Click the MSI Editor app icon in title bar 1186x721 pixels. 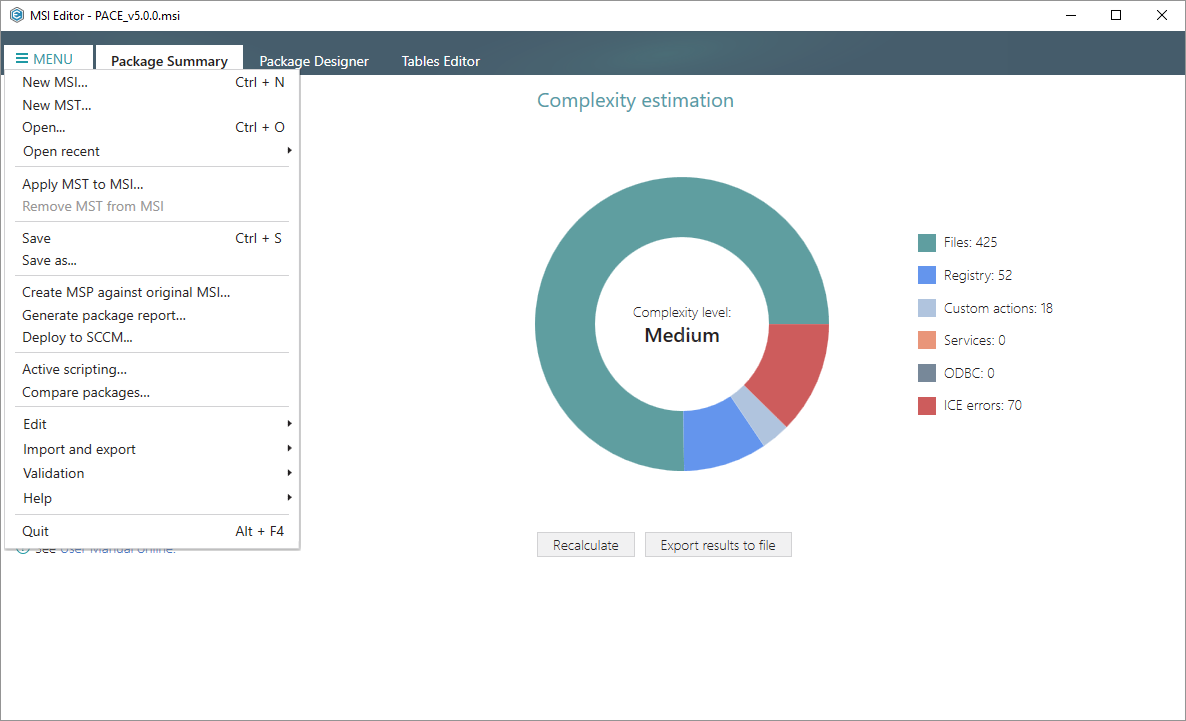tap(17, 15)
